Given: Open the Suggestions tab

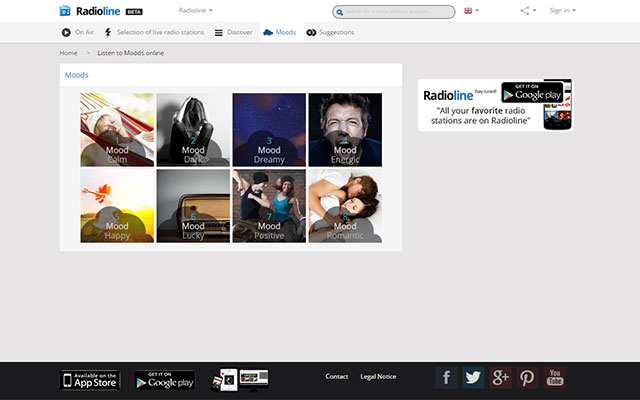Looking at the screenshot, I should 330,32.
